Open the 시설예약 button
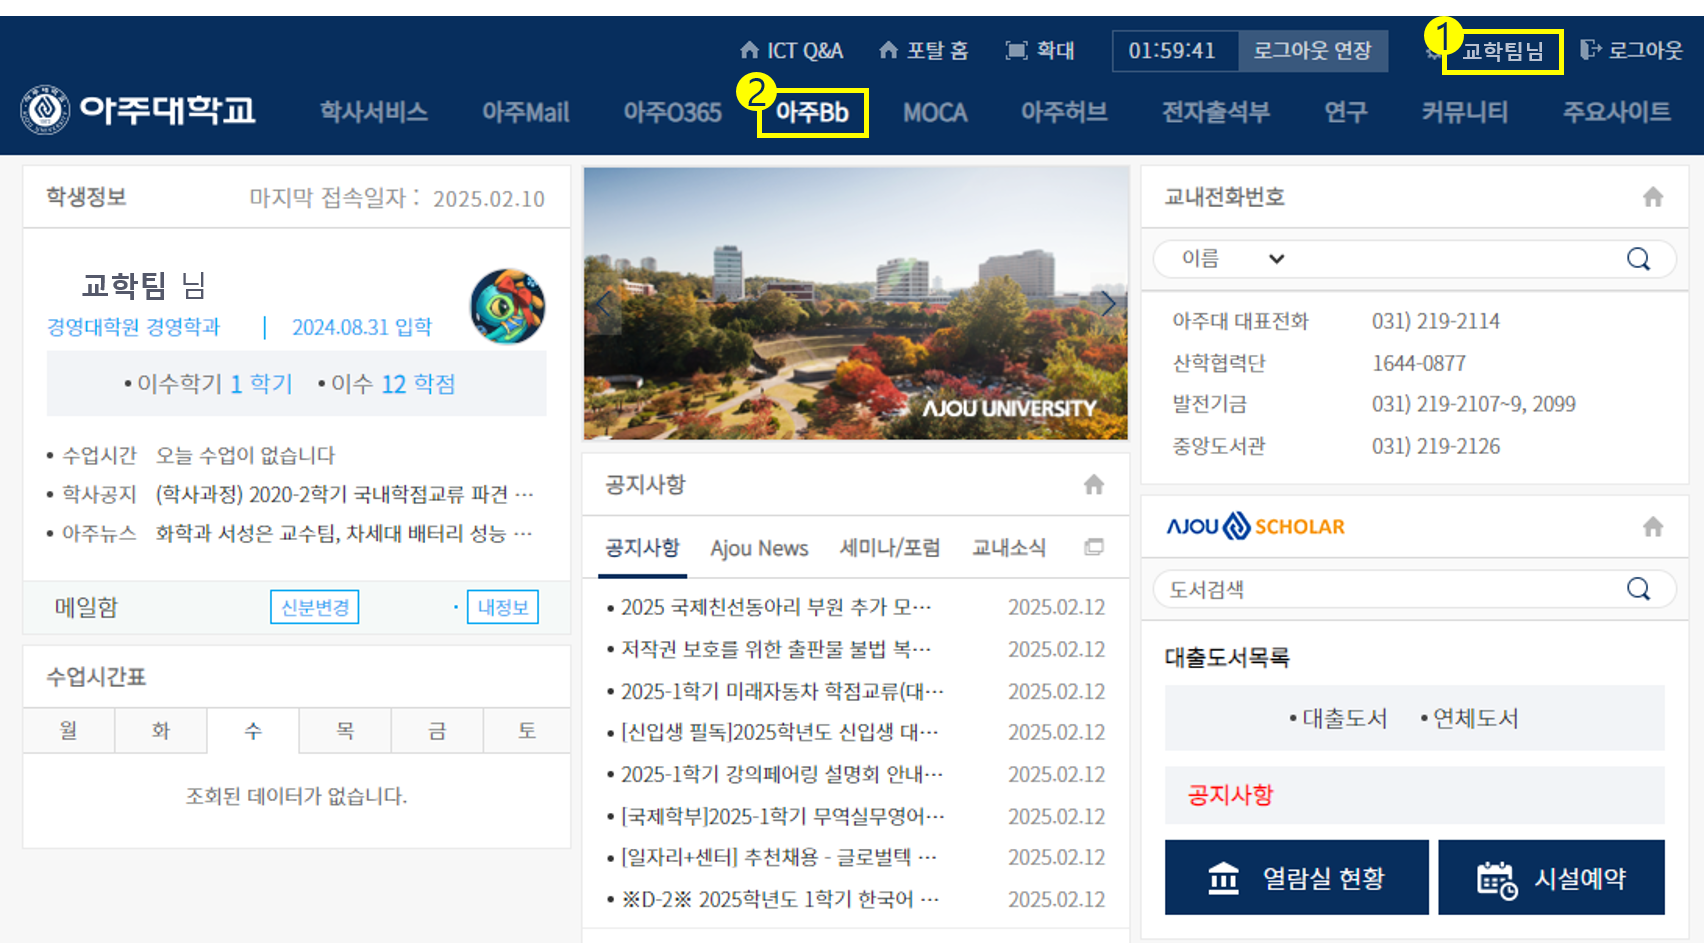This screenshot has height=943, width=1704. (x=1551, y=878)
